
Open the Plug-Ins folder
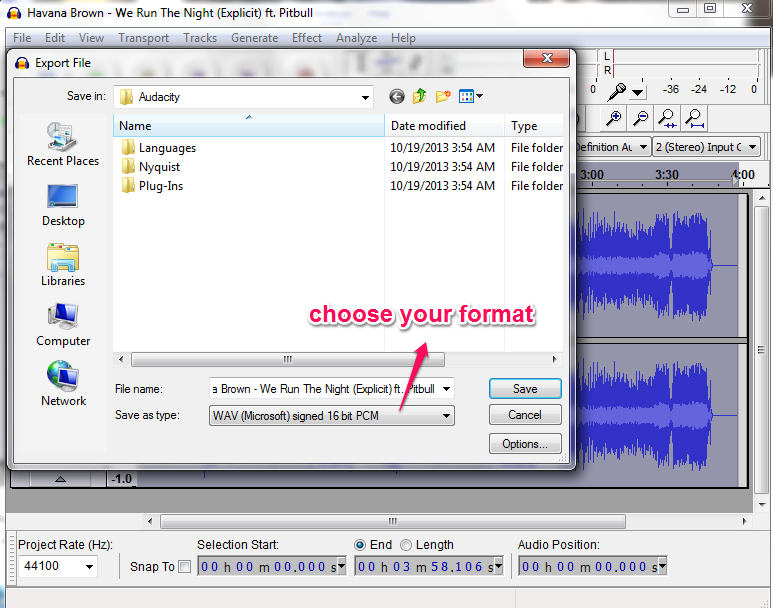[x=161, y=186]
